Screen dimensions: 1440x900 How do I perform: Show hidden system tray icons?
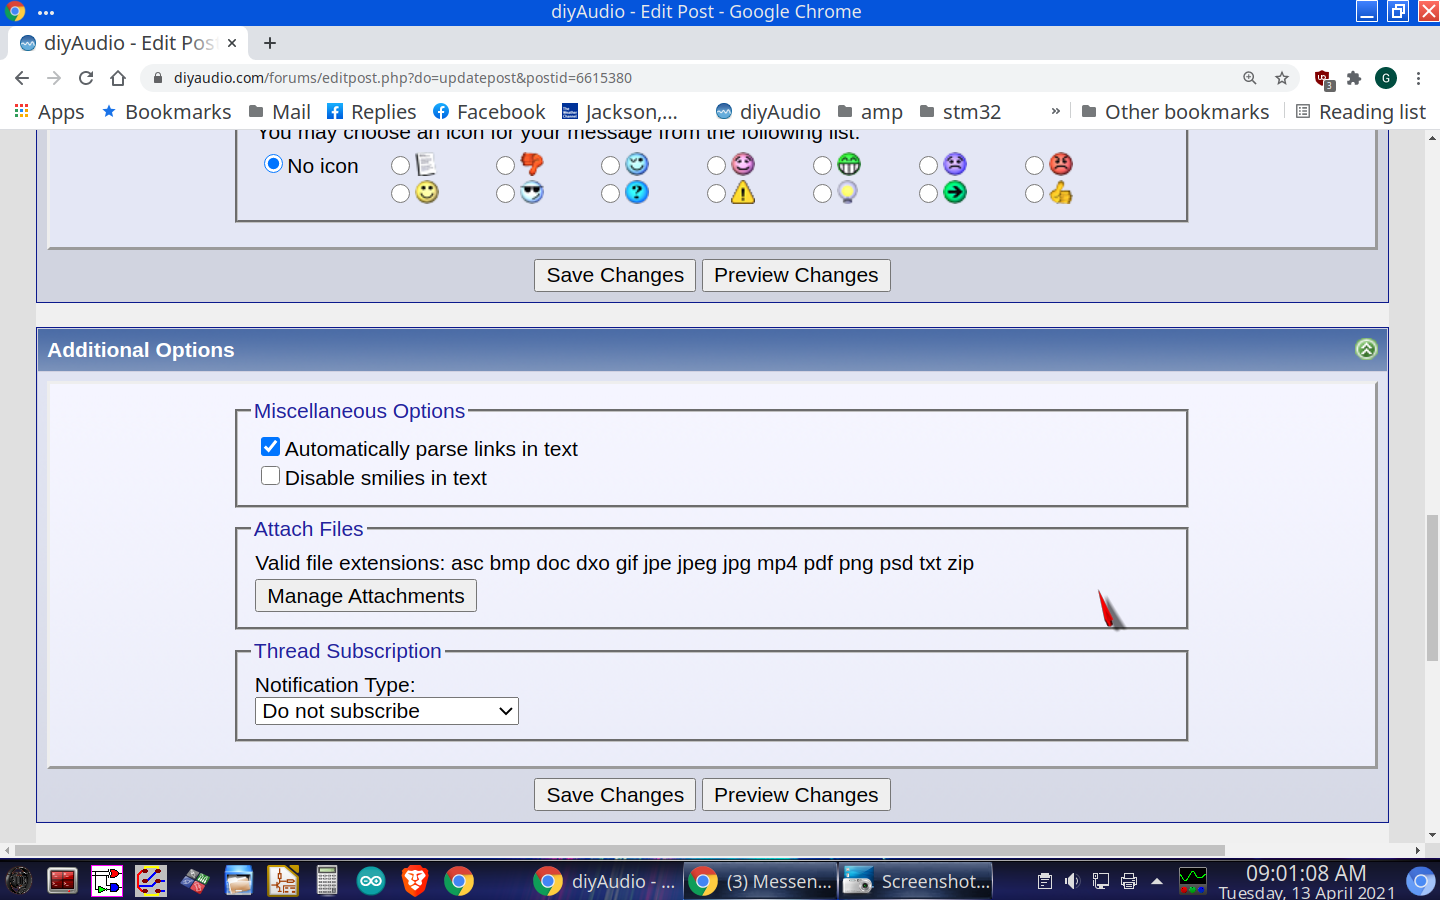(x=1157, y=881)
